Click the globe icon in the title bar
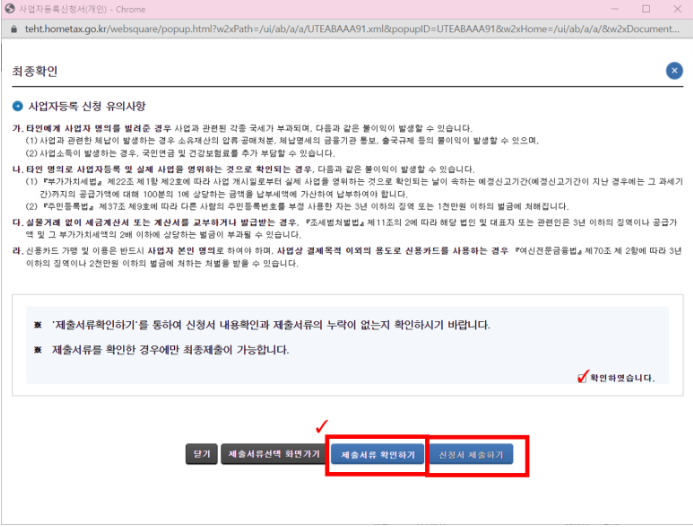The width and height of the screenshot is (693, 527). click(x=9, y=9)
